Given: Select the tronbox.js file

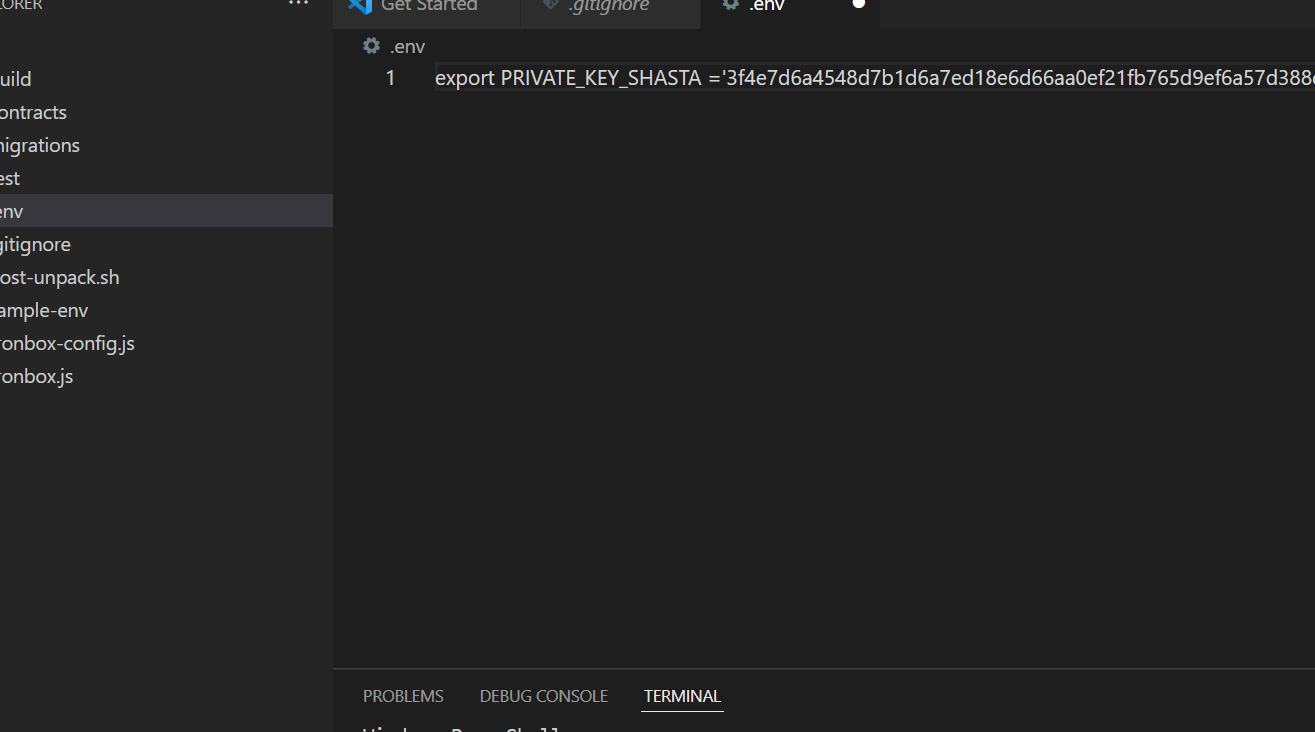Looking at the screenshot, I should [x=37, y=376].
